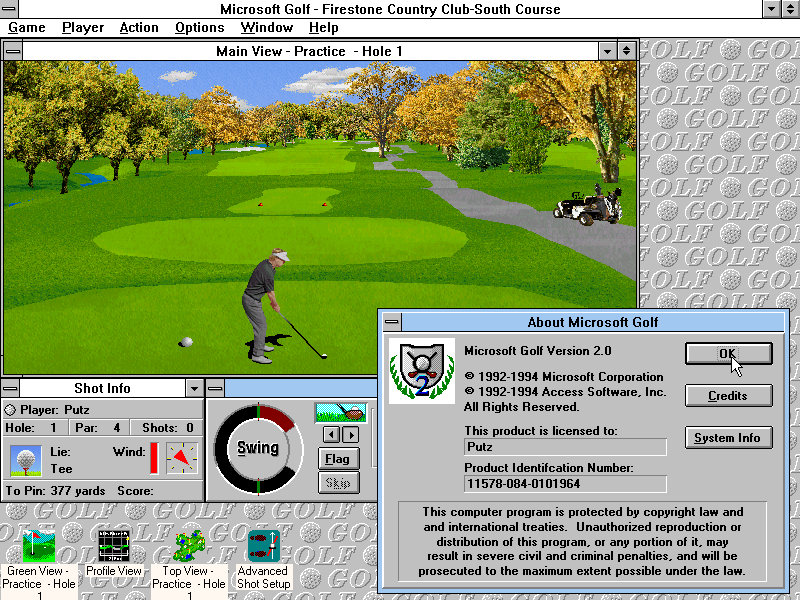The width and height of the screenshot is (800, 600).
Task: Open the Action menu
Action: tap(139, 28)
